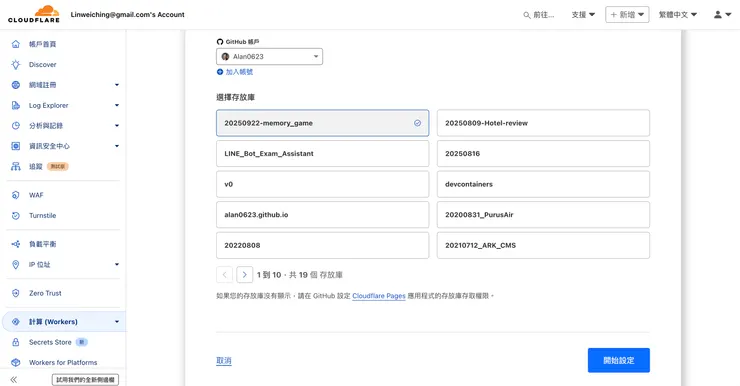
Task: Open Workers for Platforms in sidebar
Action: click(63, 362)
